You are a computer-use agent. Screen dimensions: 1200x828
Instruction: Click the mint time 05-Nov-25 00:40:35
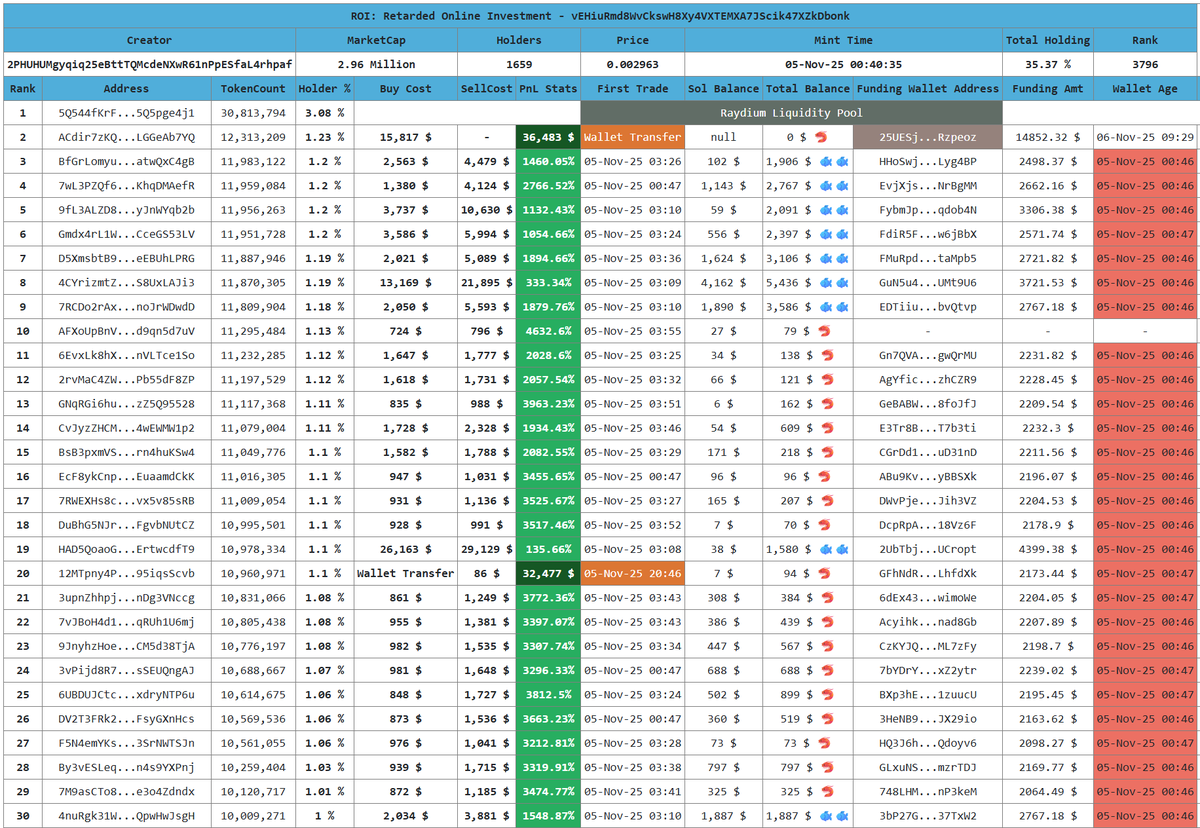click(x=844, y=64)
